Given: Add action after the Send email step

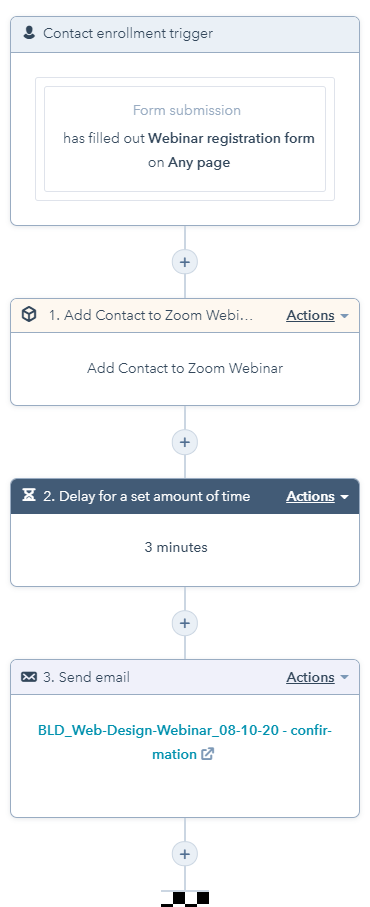Looking at the screenshot, I should pyautogui.click(x=185, y=854).
